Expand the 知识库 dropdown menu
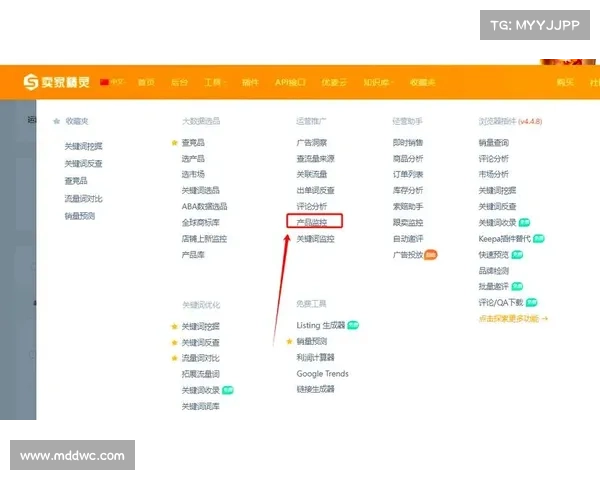The width and height of the screenshot is (600, 480). (378, 82)
